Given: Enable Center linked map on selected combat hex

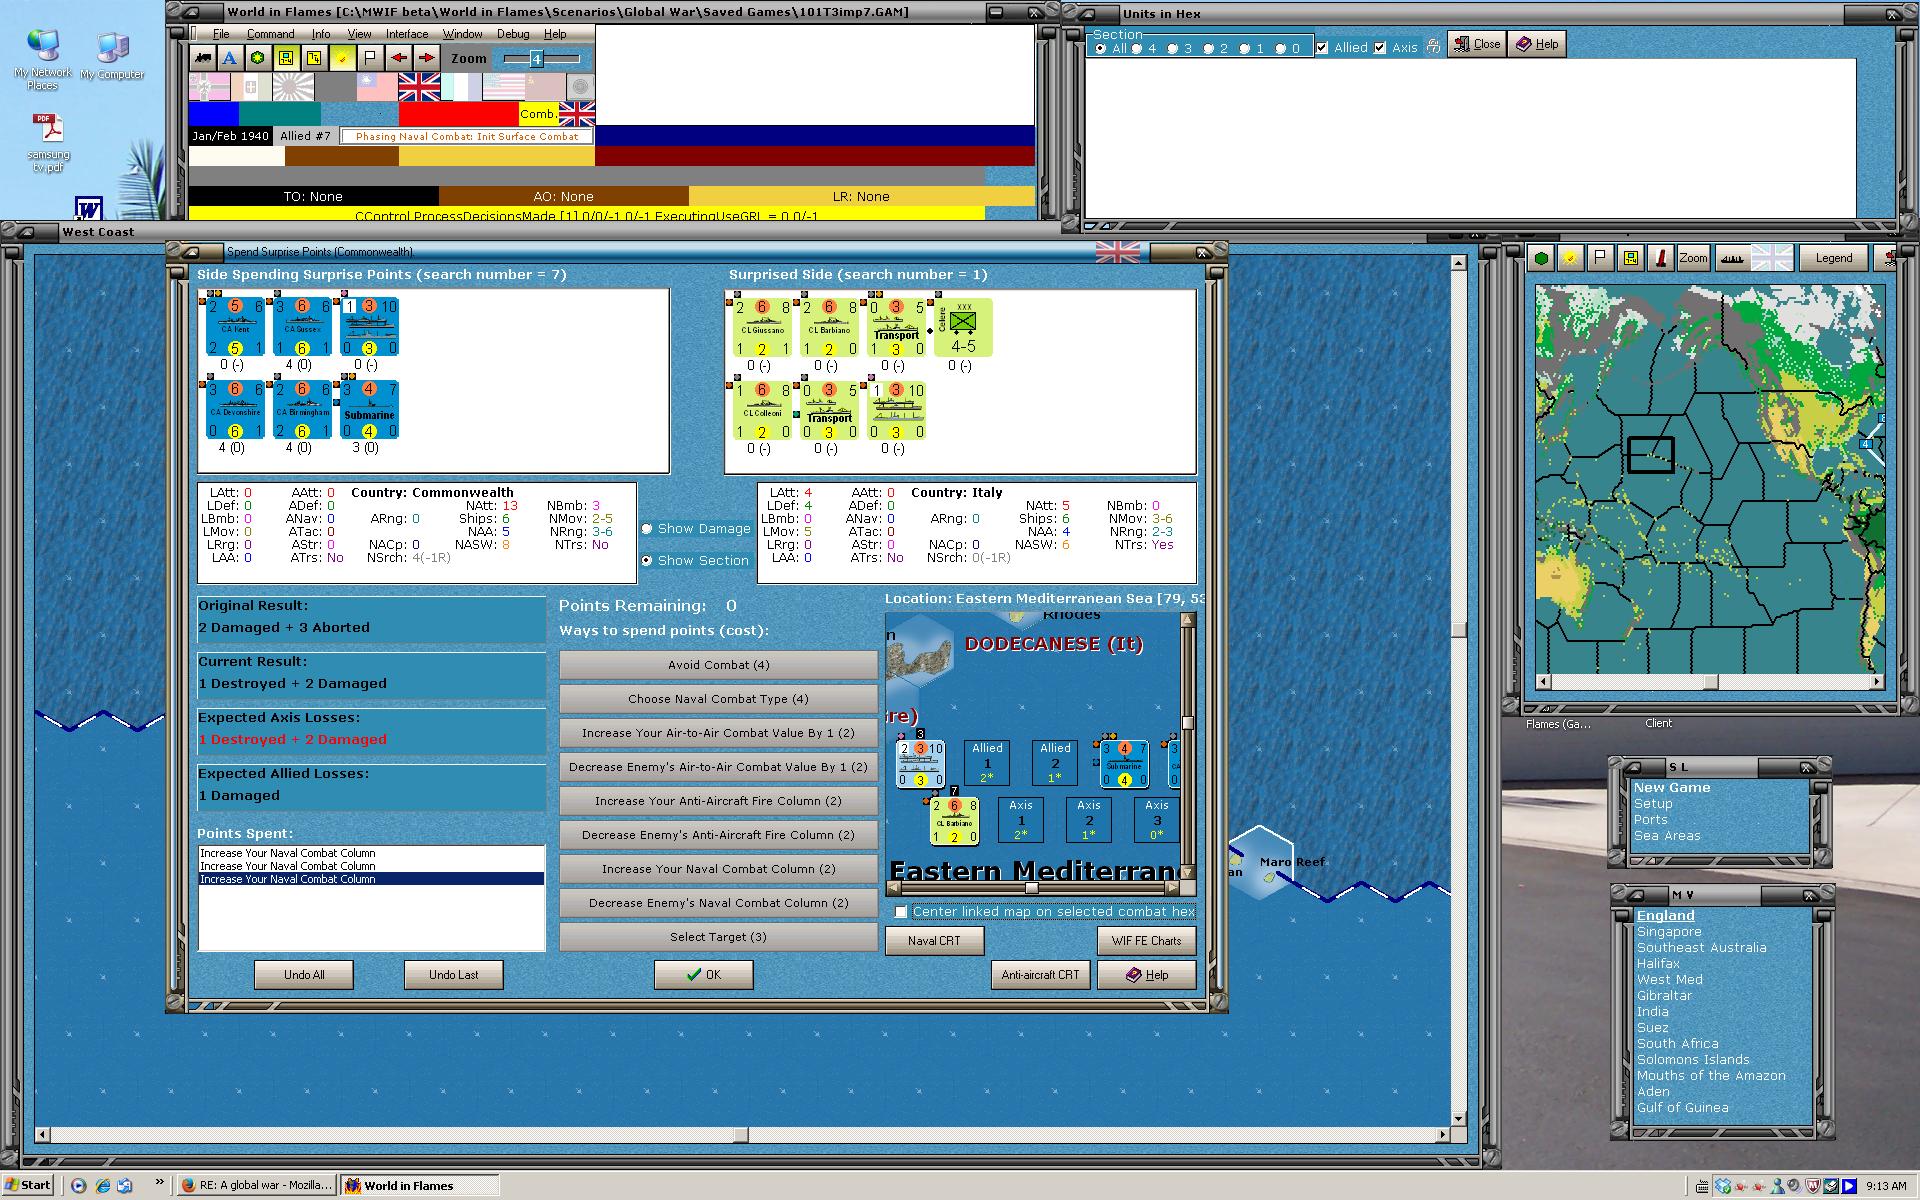Looking at the screenshot, I should click(x=901, y=912).
